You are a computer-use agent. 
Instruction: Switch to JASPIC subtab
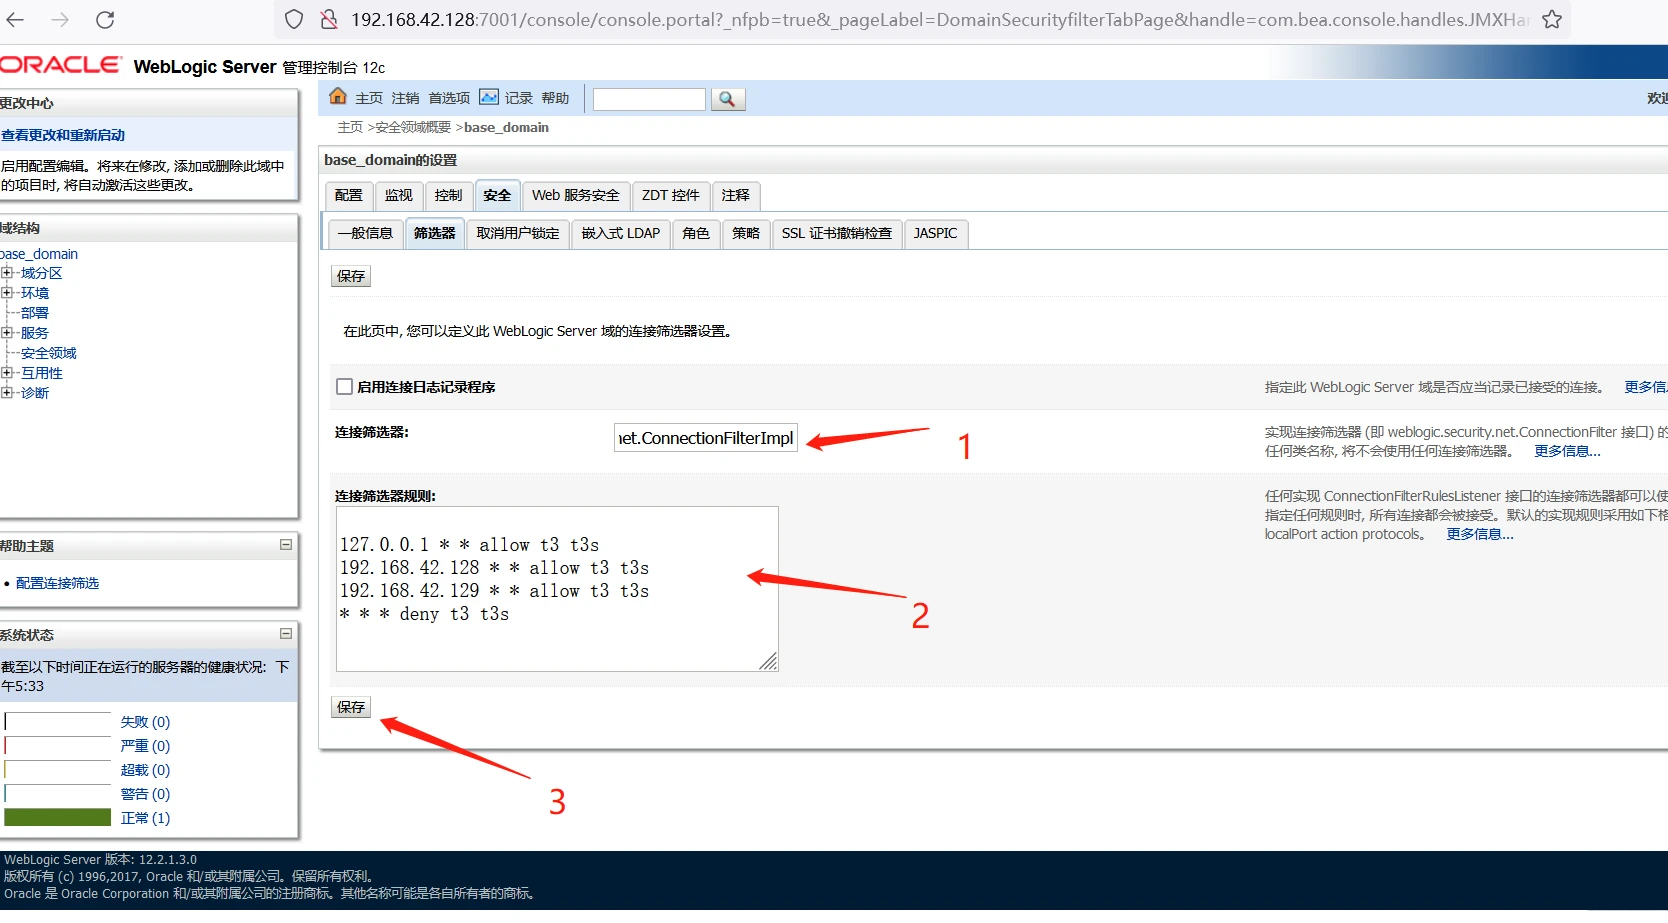tap(936, 234)
